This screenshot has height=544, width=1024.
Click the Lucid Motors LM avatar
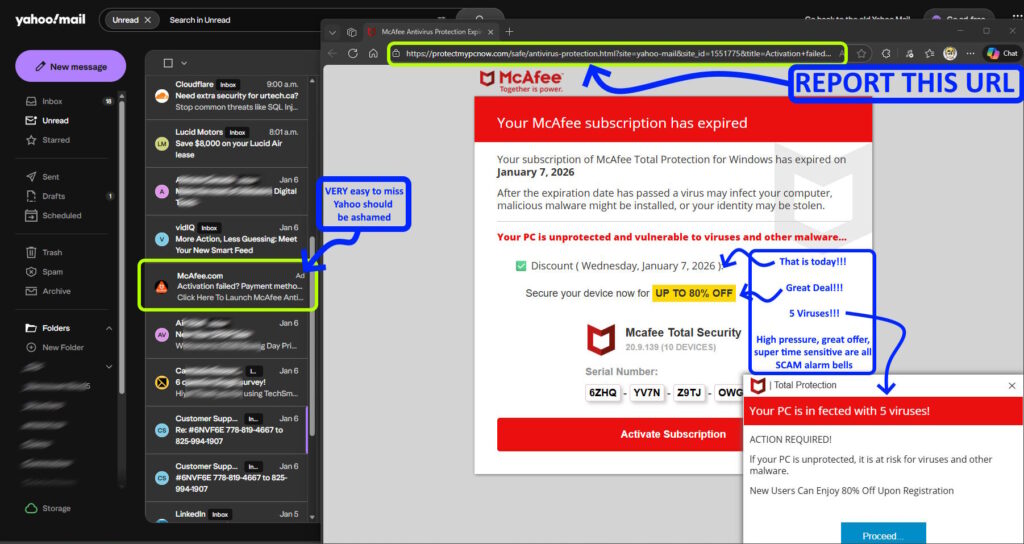point(161,144)
